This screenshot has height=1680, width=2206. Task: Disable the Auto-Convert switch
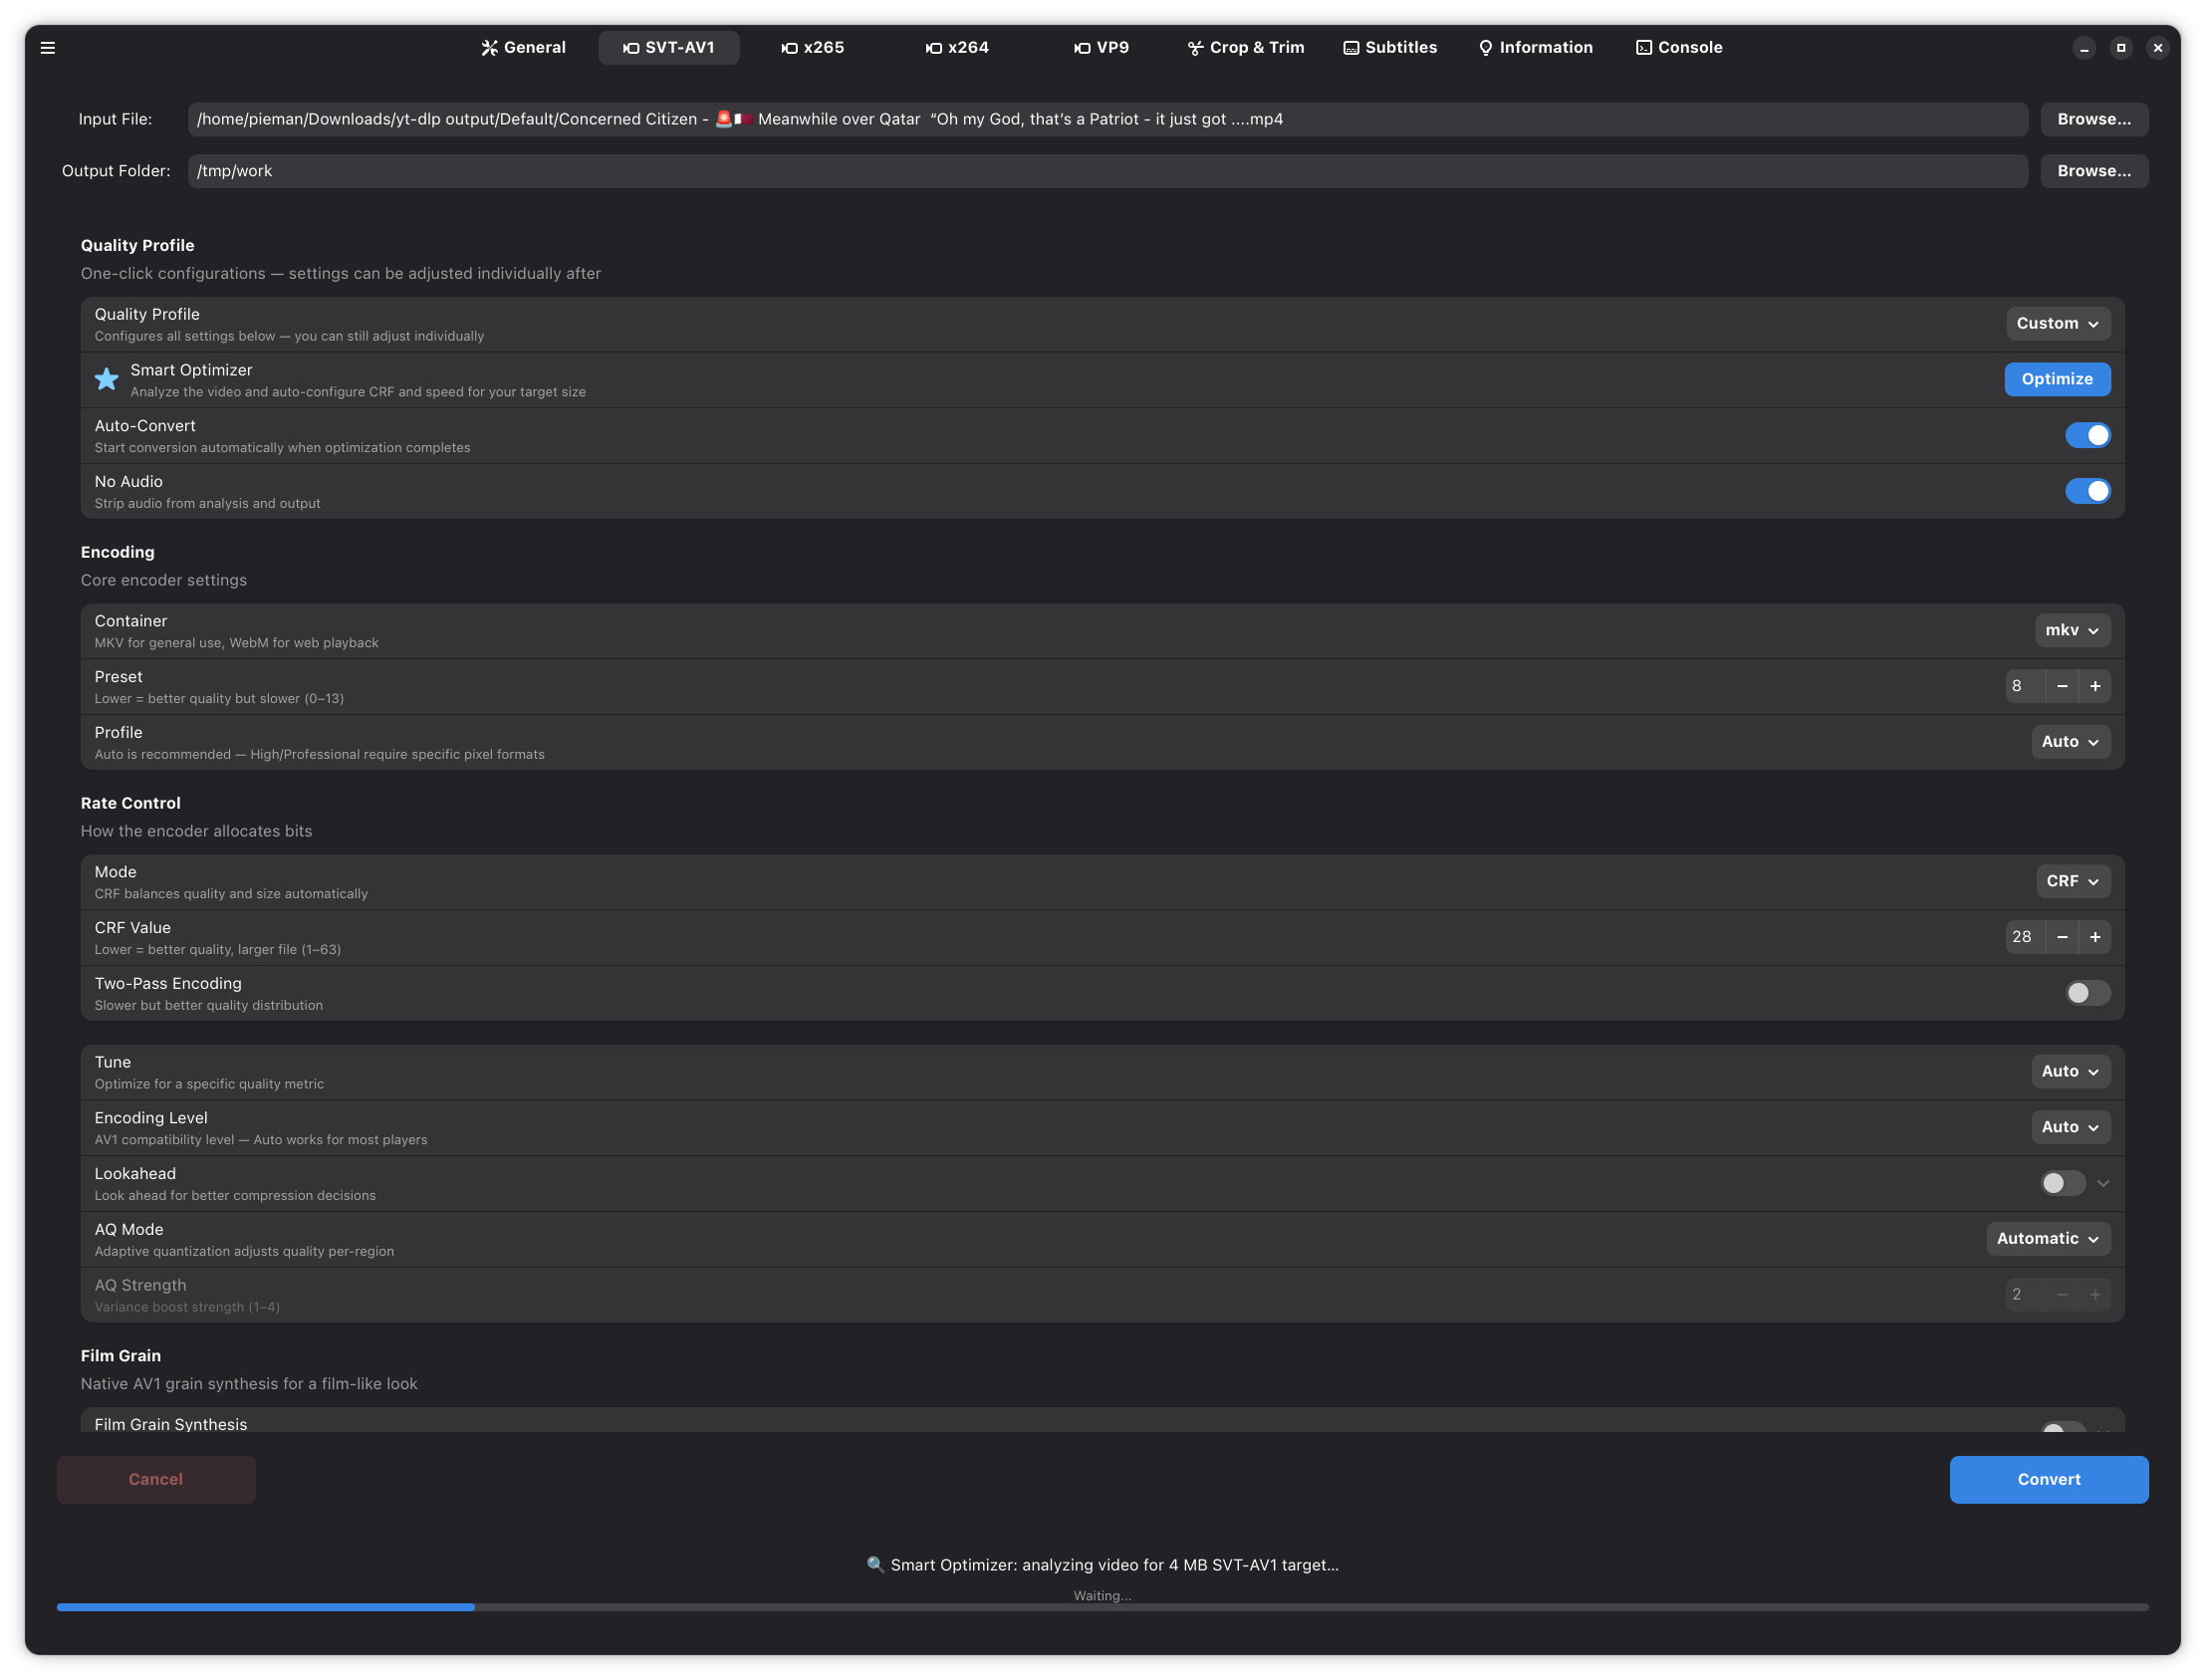[x=2087, y=435]
